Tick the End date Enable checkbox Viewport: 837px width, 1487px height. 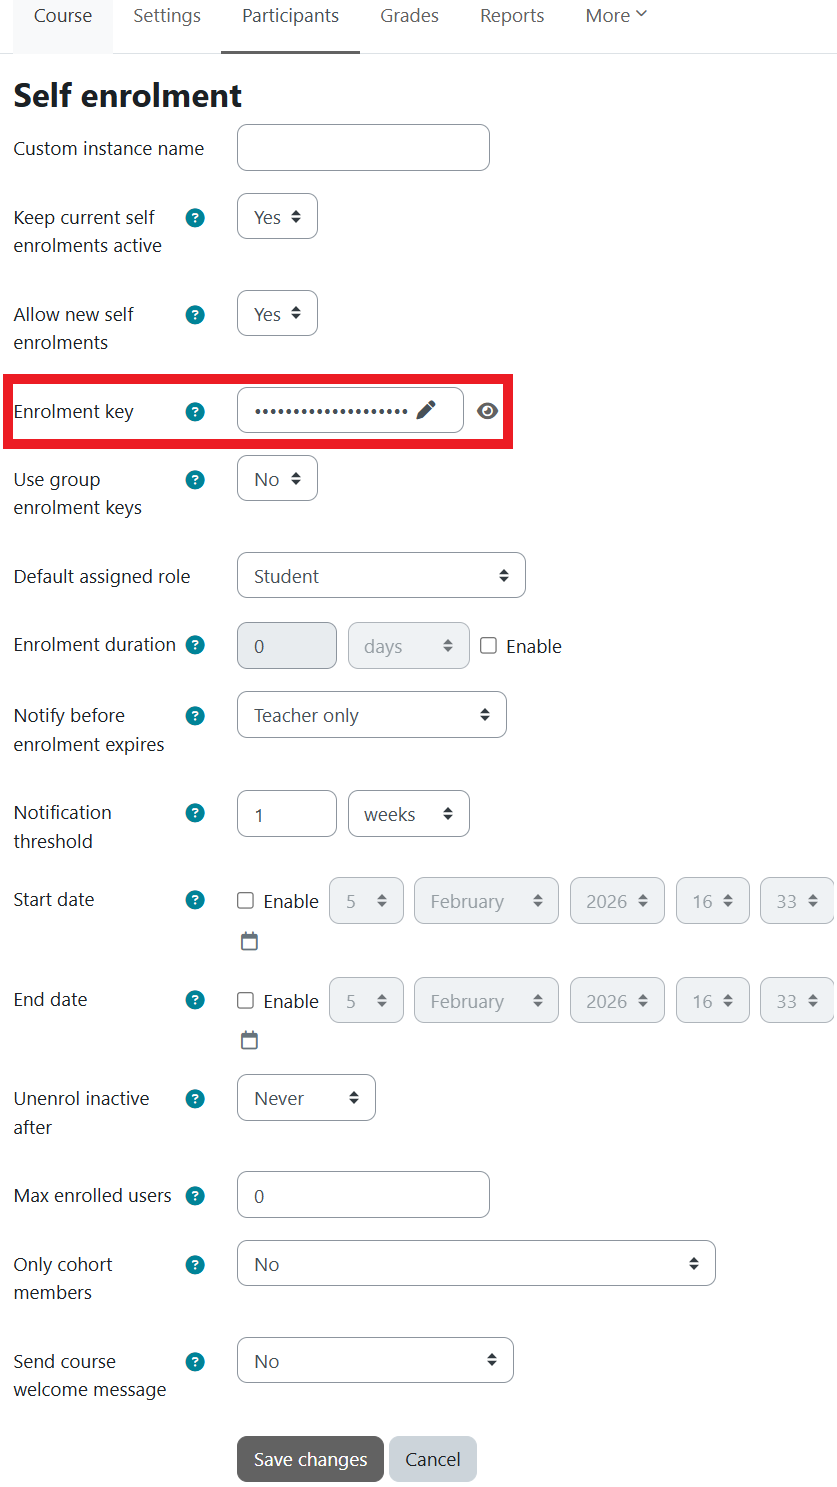point(246,1001)
